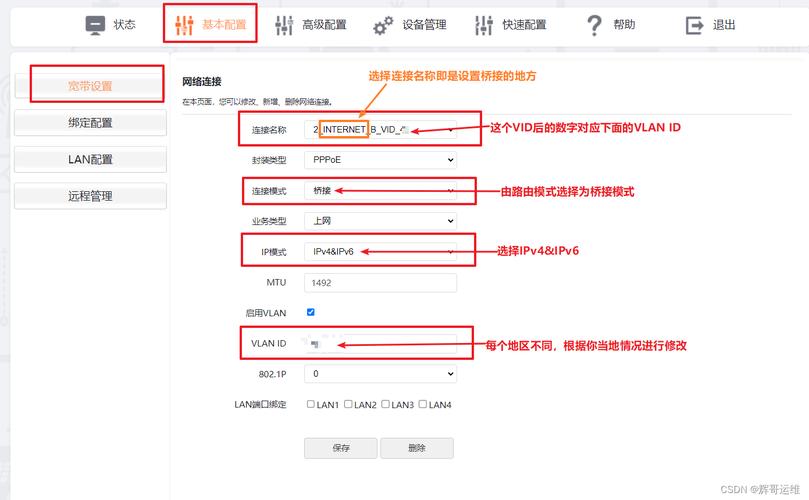The image size is (809, 500).
Task: Select 宽带设置 in the sidebar
Action: 90,86
